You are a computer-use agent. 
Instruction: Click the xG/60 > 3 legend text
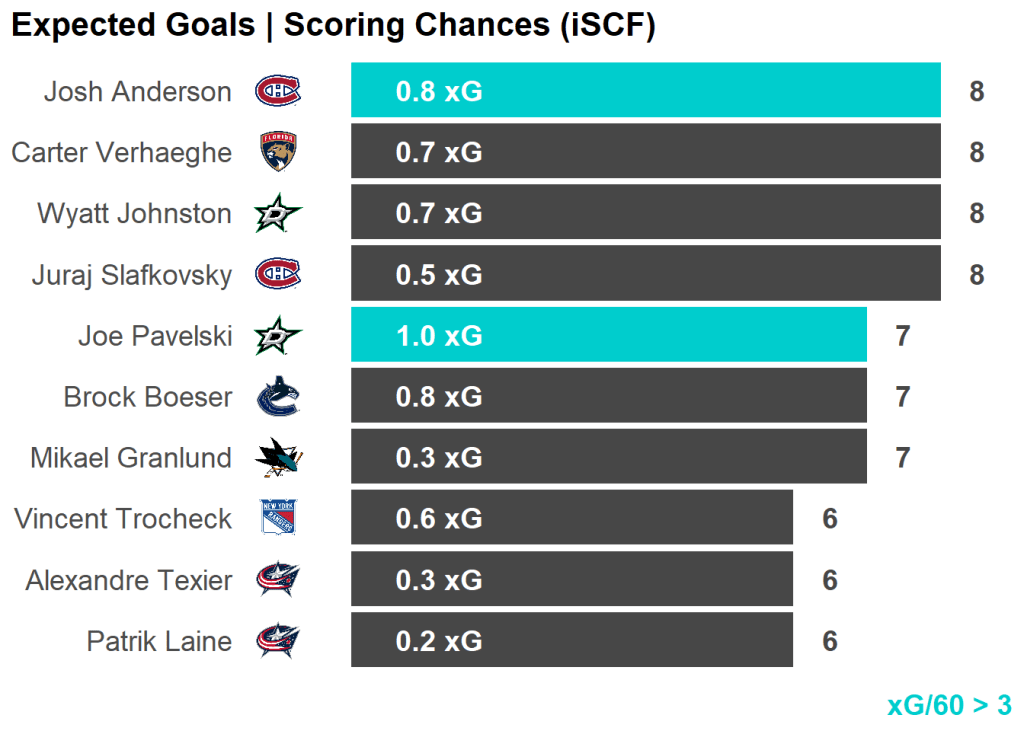pos(949,705)
